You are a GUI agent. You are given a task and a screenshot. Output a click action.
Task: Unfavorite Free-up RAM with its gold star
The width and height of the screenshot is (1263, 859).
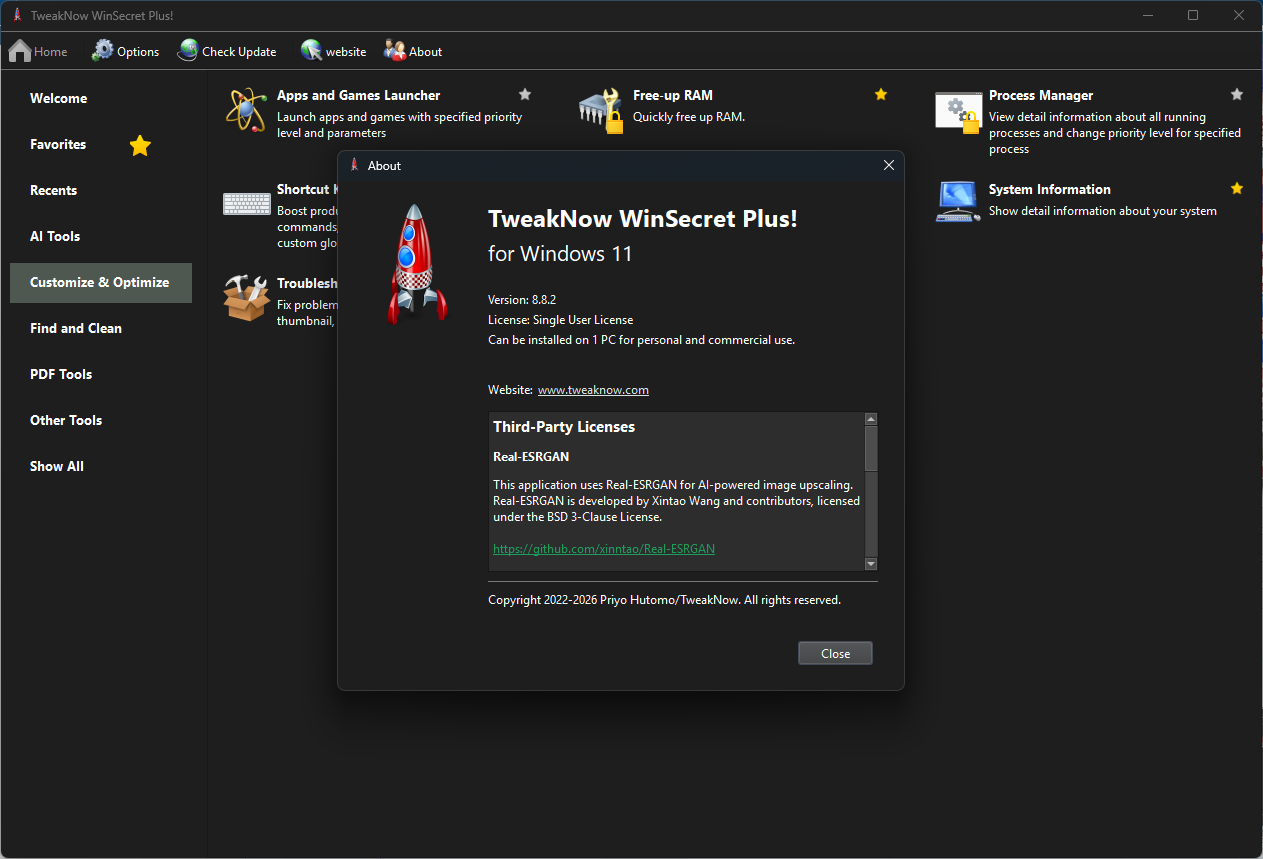[881, 95]
